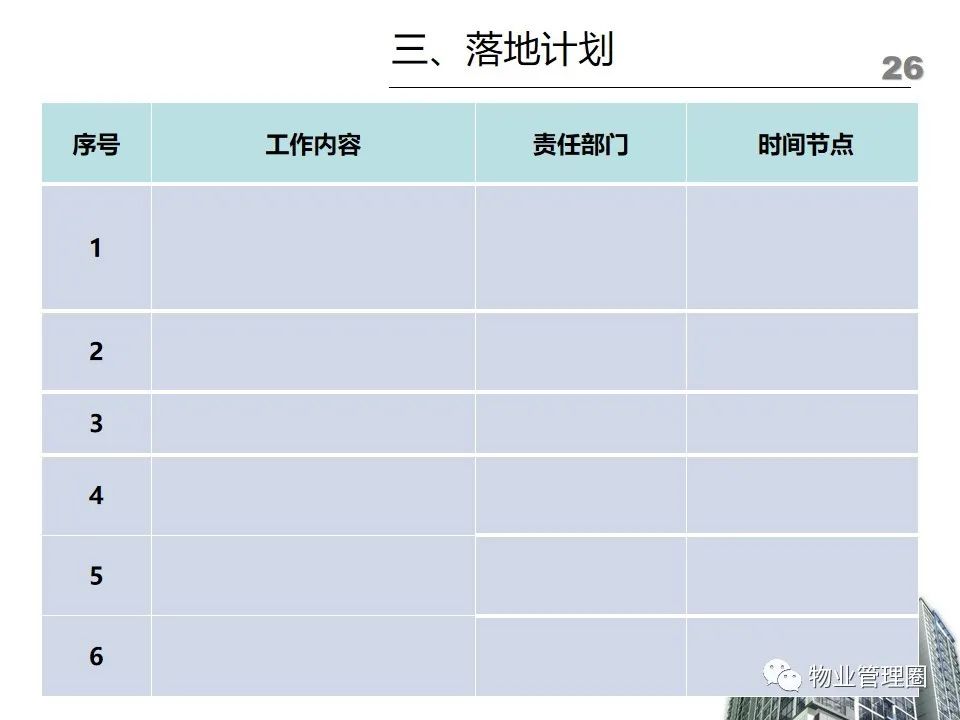Click row number 2 cell
Image resolution: width=960 pixels, height=720 pixels.
(96, 351)
